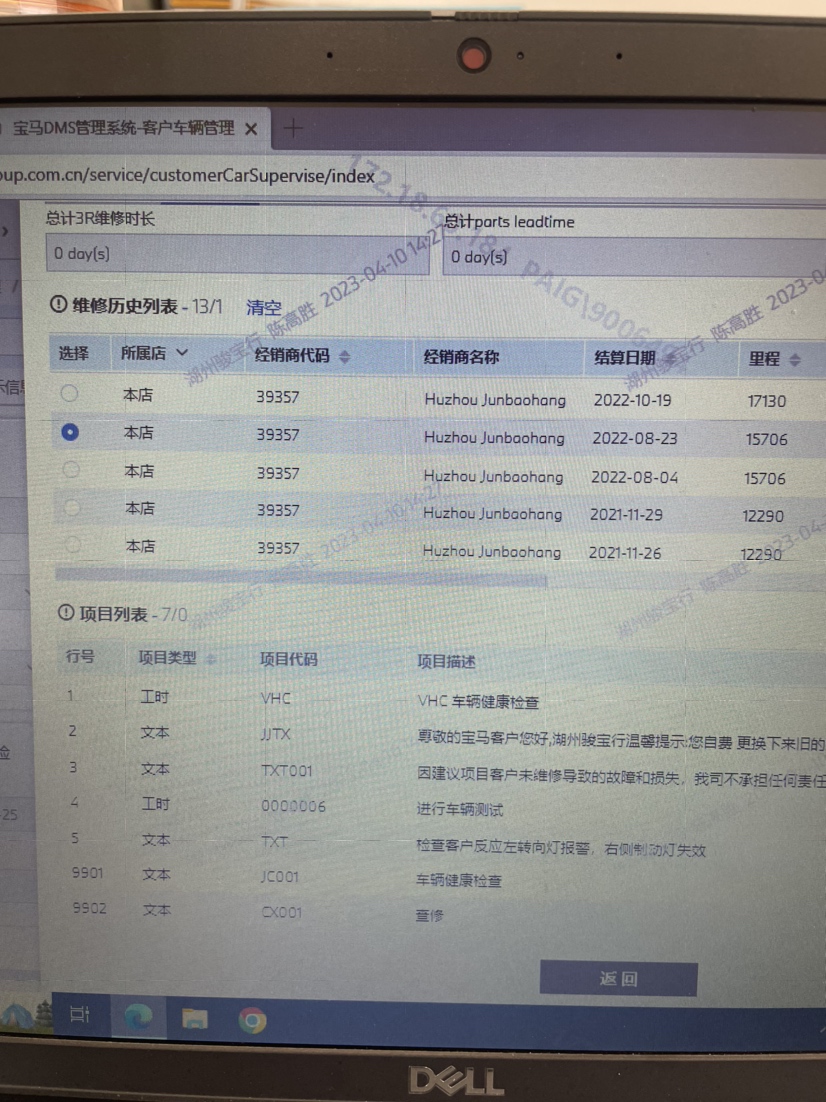Click 工时 type in item row 4
826x1102 pixels.
(155, 803)
